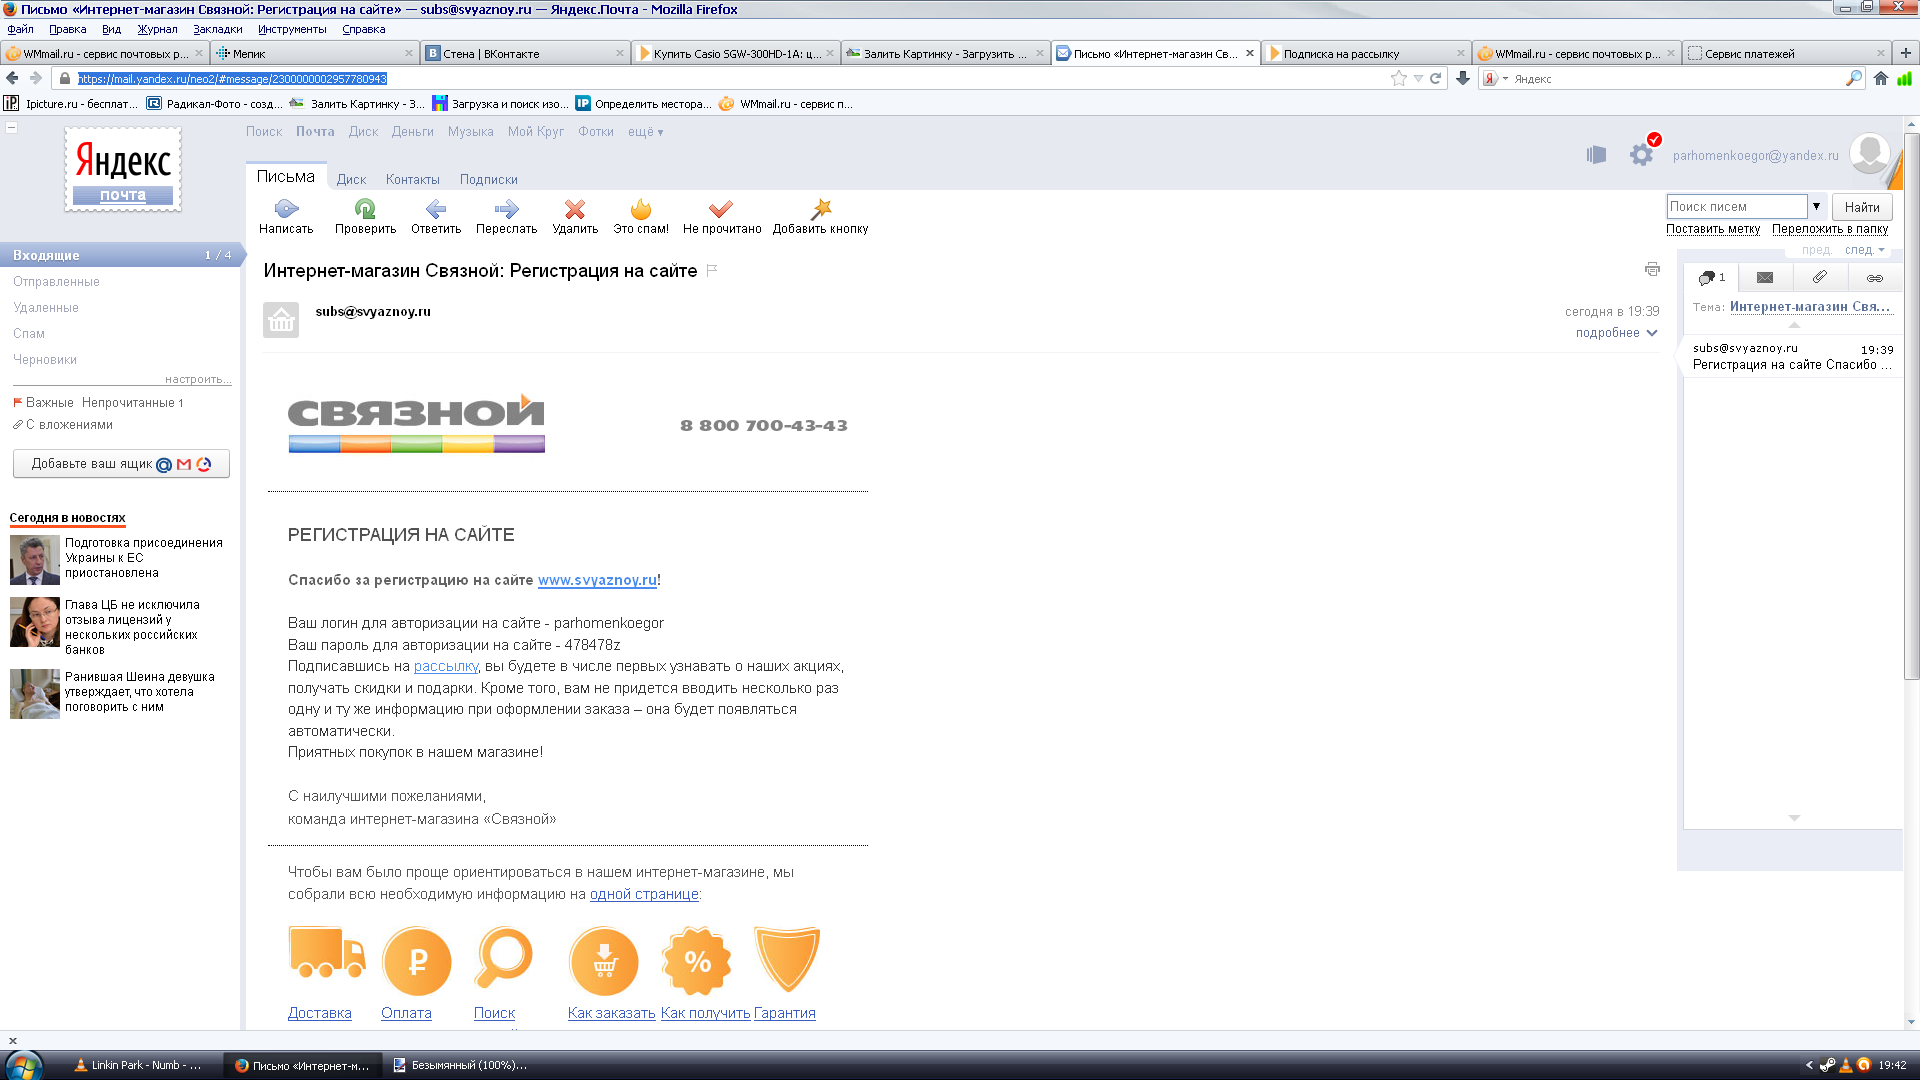Click the Firefox back arrow button
Viewport: 1920px width, 1080px height.
click(x=12, y=78)
